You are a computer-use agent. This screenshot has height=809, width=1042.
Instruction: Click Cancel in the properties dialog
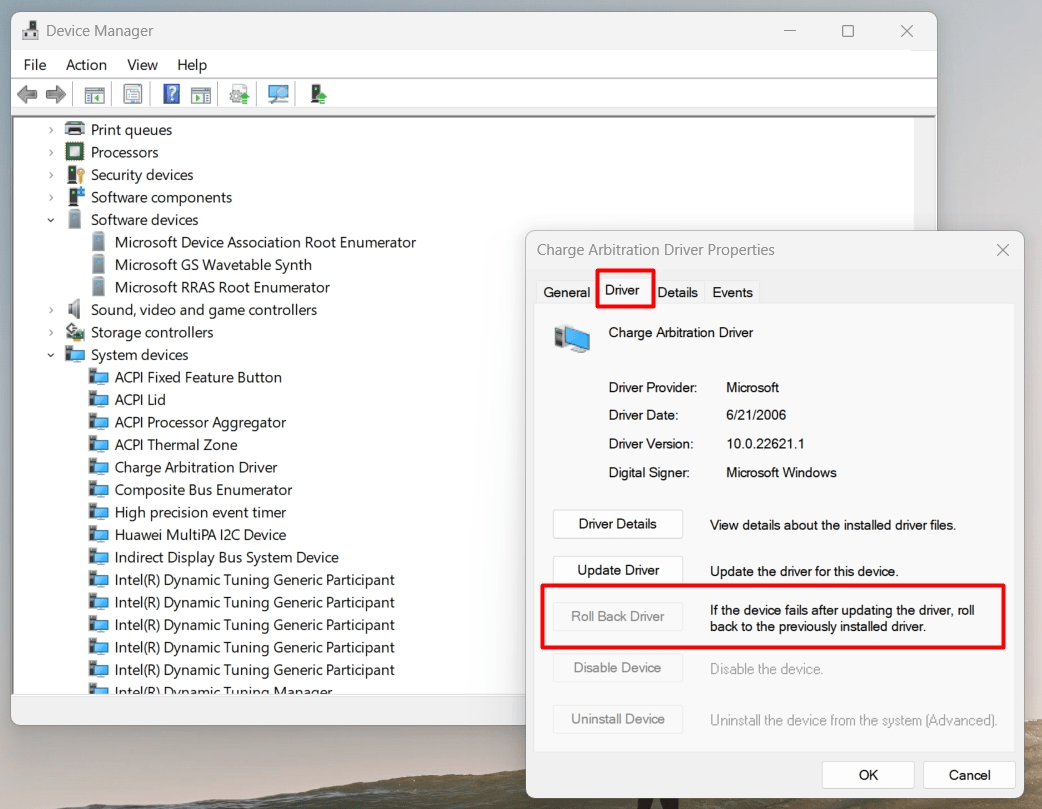968,775
